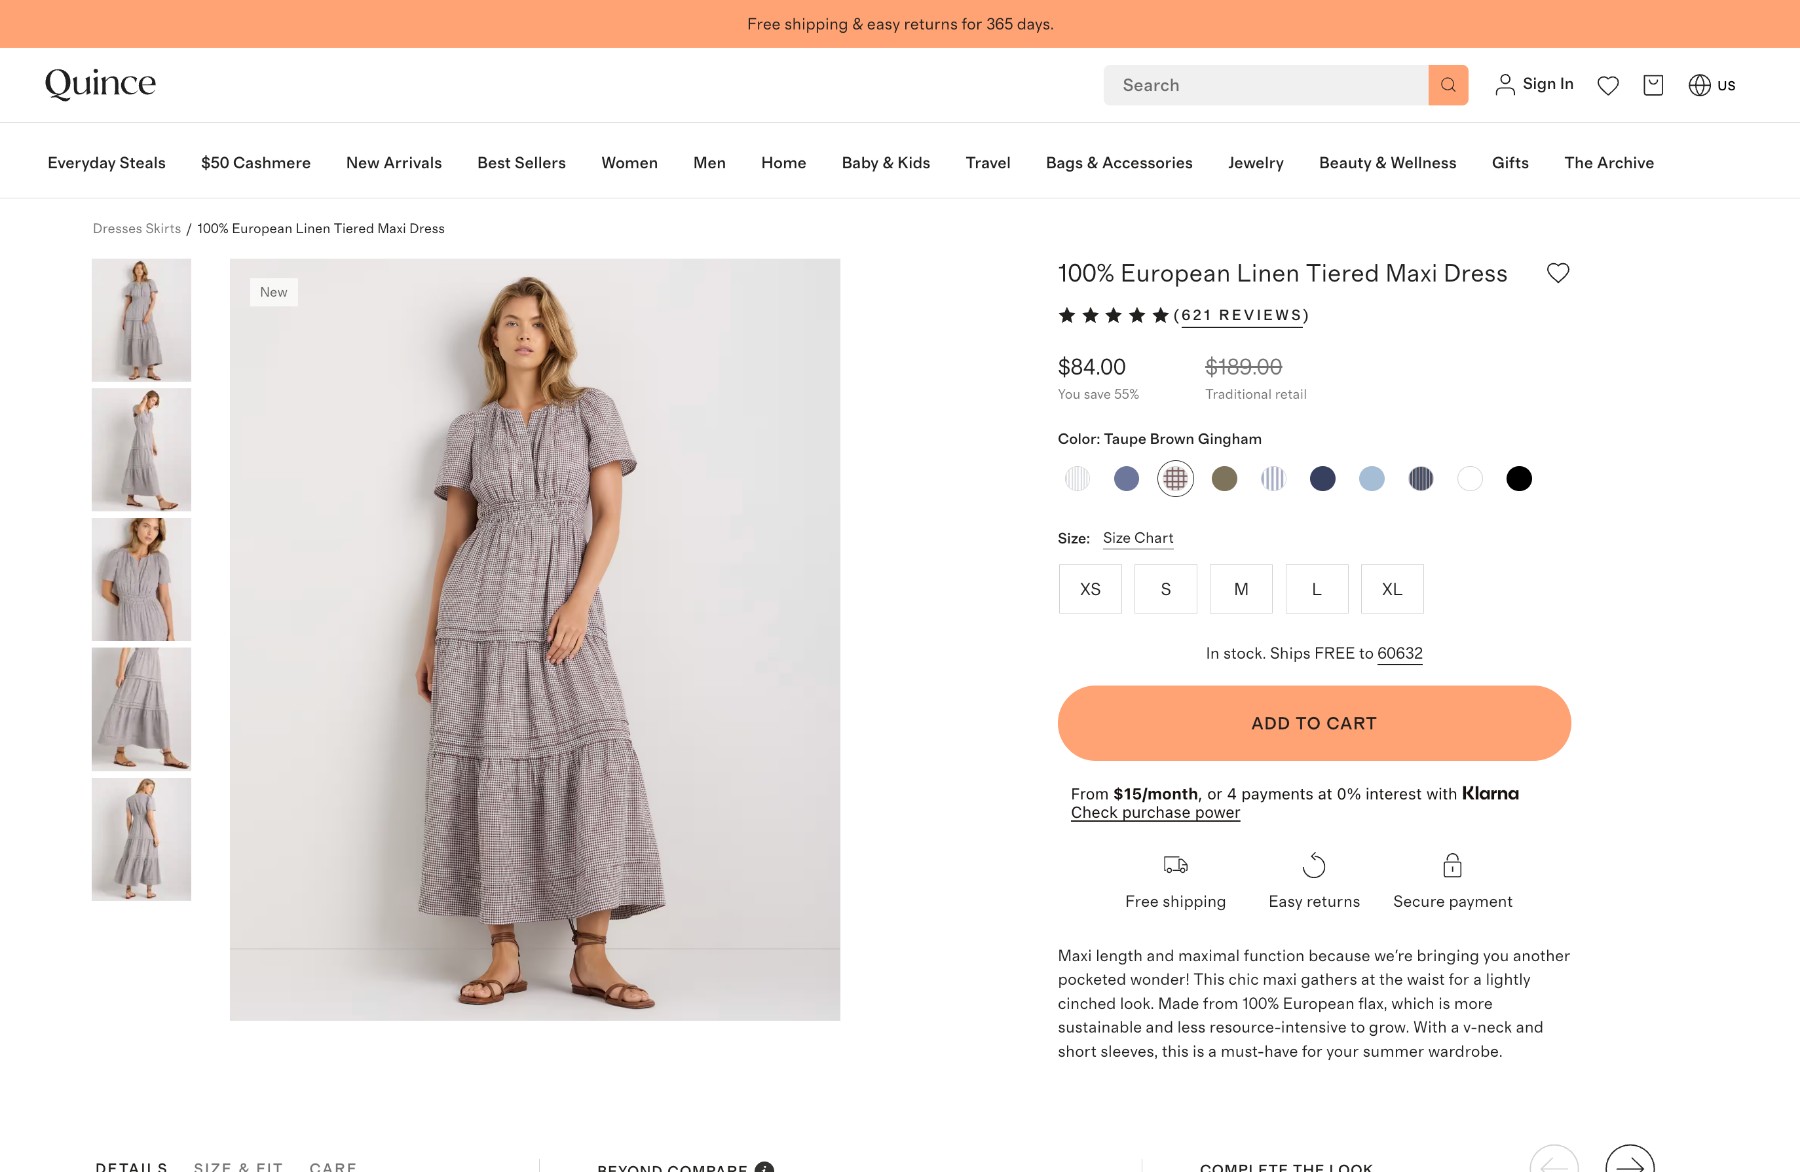Viewport: 1800px width, 1172px height.
Task: Favorite the dress with heart icon
Action: click(1558, 273)
